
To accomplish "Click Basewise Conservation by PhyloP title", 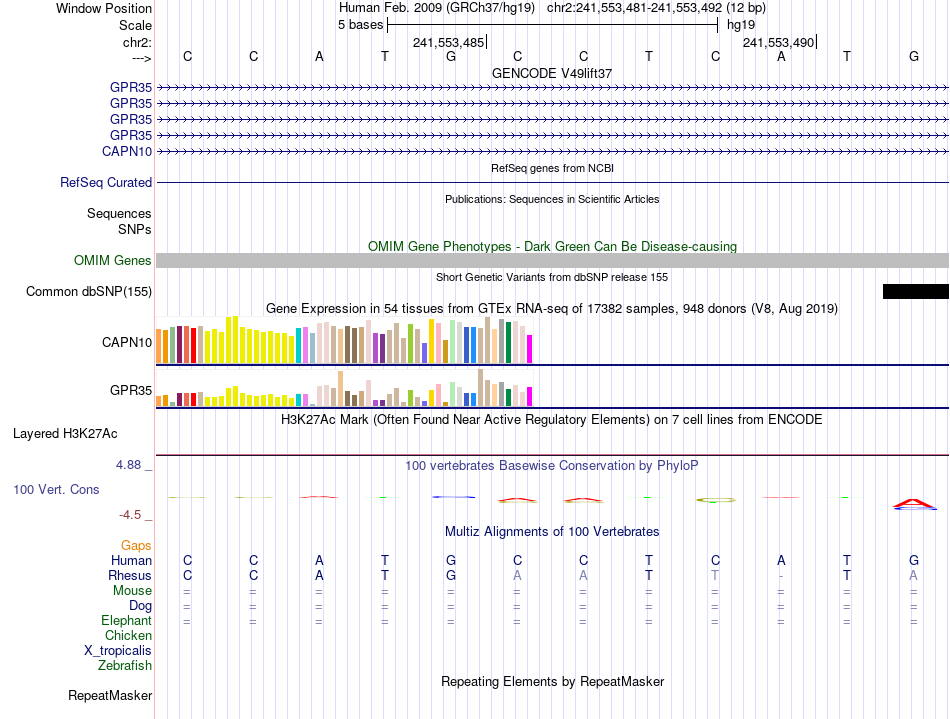I will [x=552, y=466].
